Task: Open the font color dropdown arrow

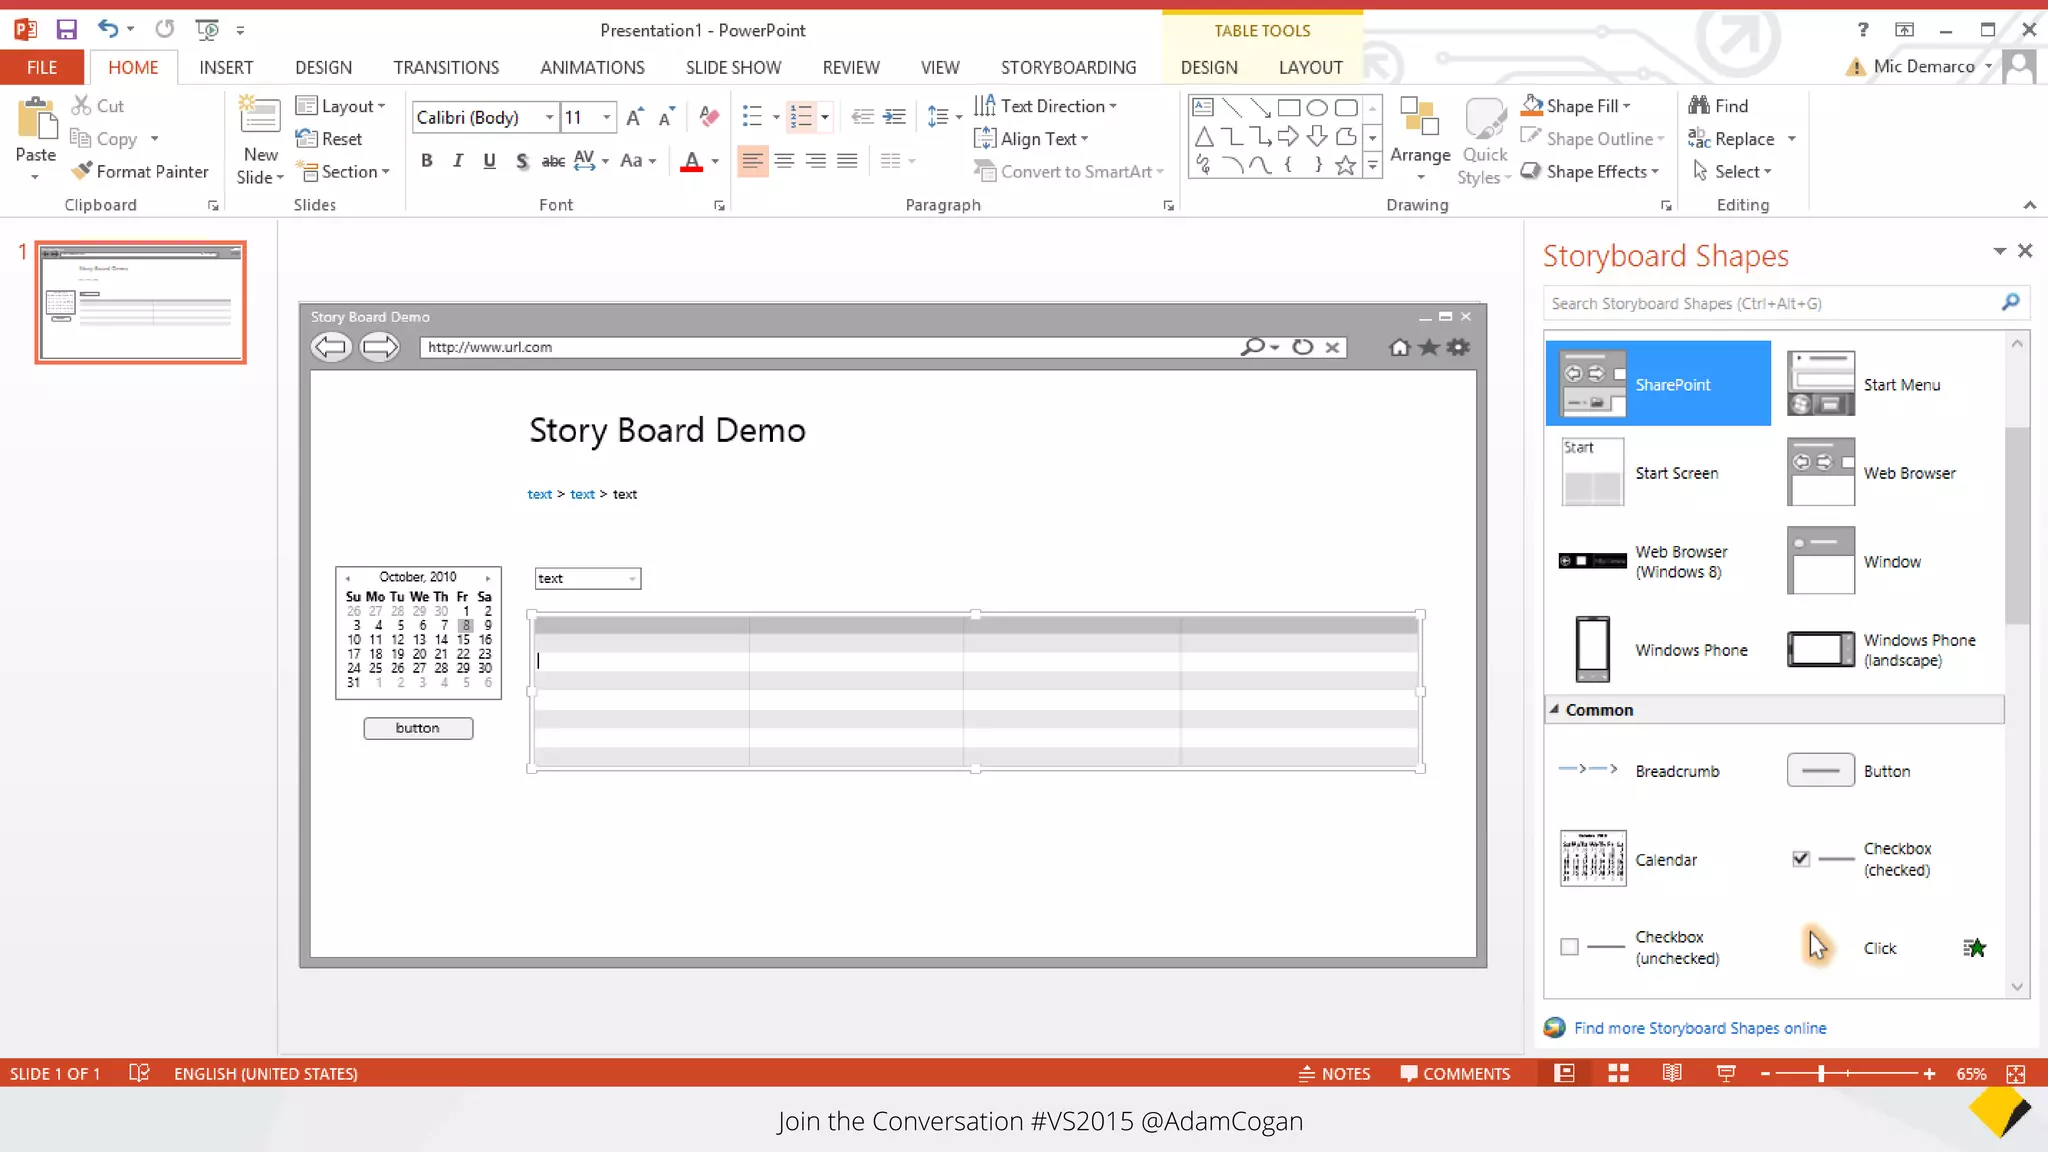Action: (x=715, y=160)
